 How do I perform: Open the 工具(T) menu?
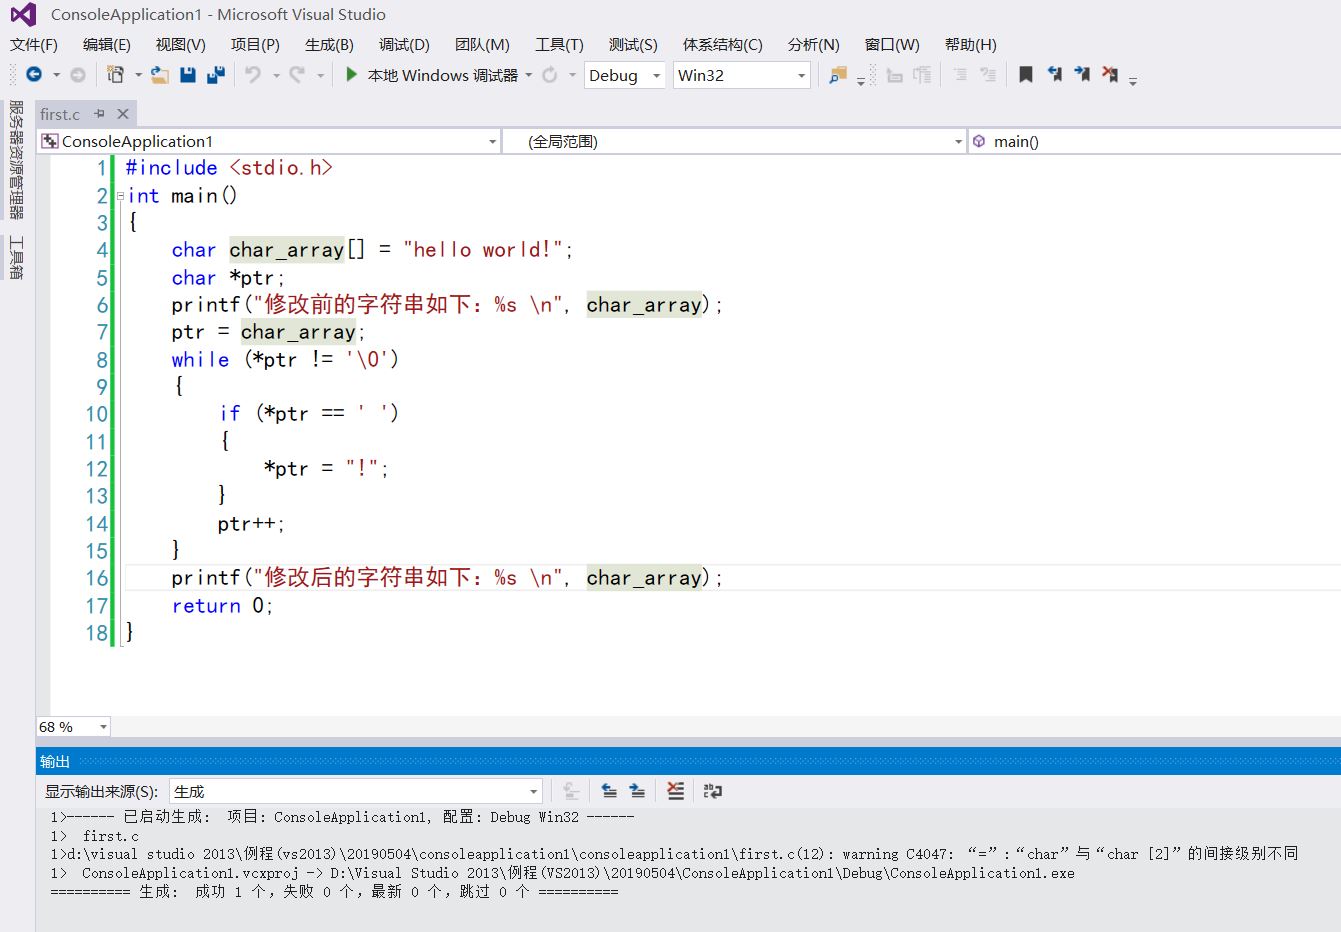coord(559,44)
